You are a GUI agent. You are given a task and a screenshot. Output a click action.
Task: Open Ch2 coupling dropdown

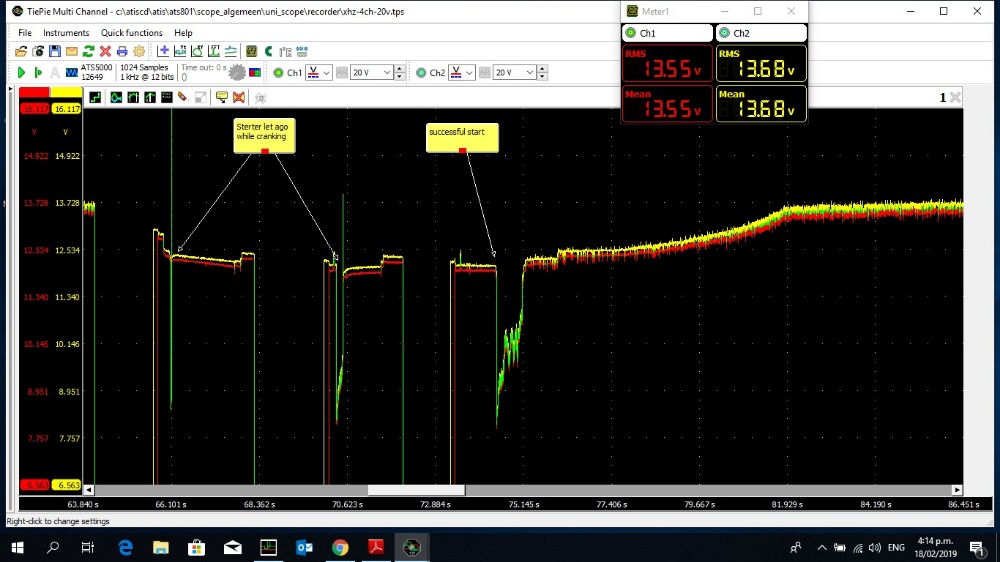(x=462, y=73)
